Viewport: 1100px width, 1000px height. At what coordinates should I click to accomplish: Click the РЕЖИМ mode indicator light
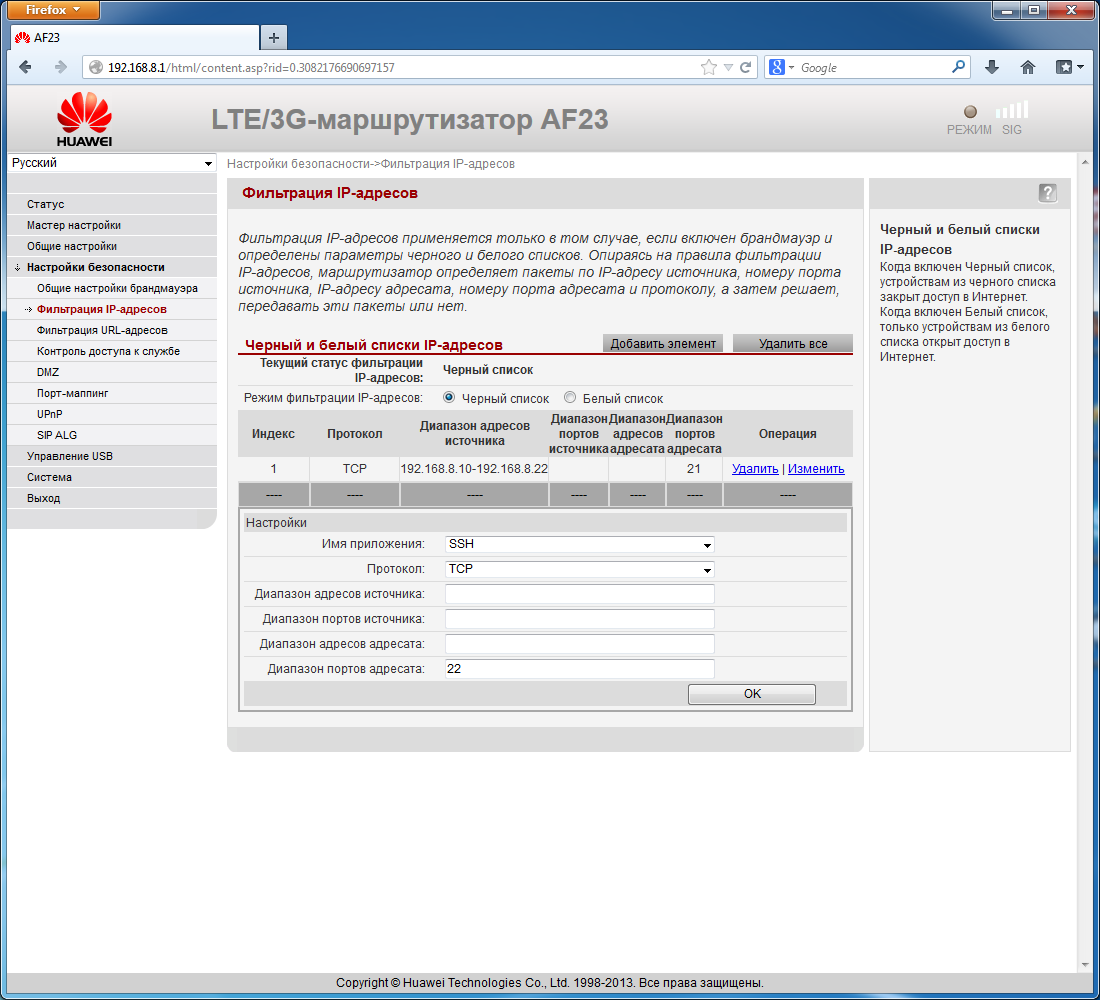point(970,112)
